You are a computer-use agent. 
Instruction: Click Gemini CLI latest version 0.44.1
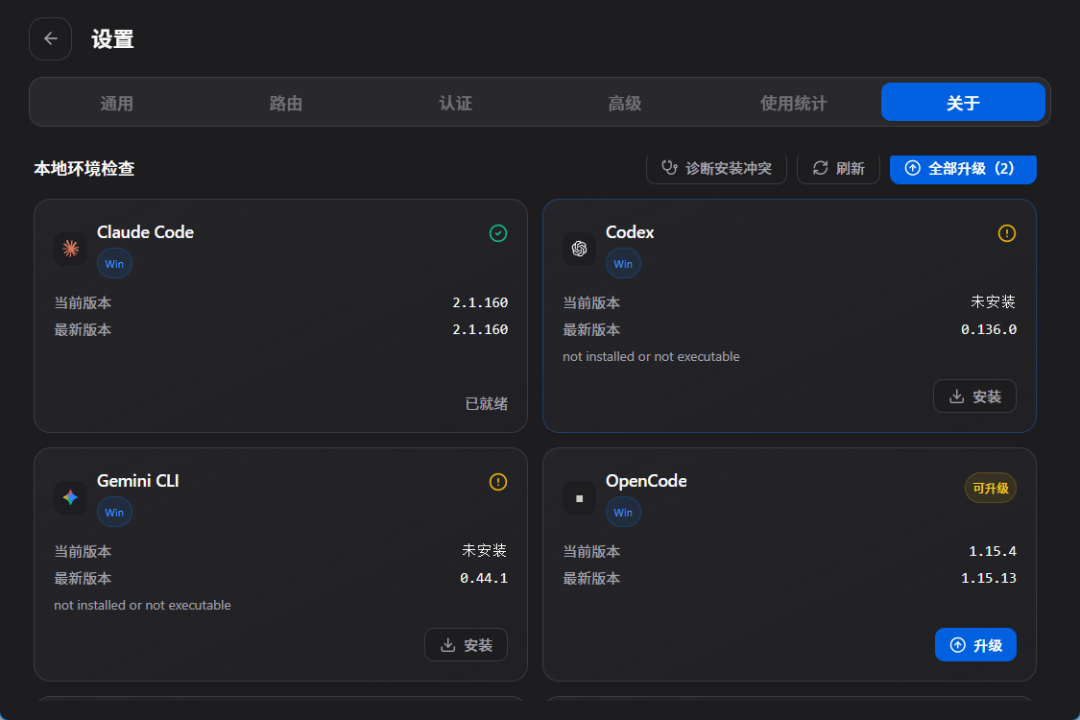484,578
